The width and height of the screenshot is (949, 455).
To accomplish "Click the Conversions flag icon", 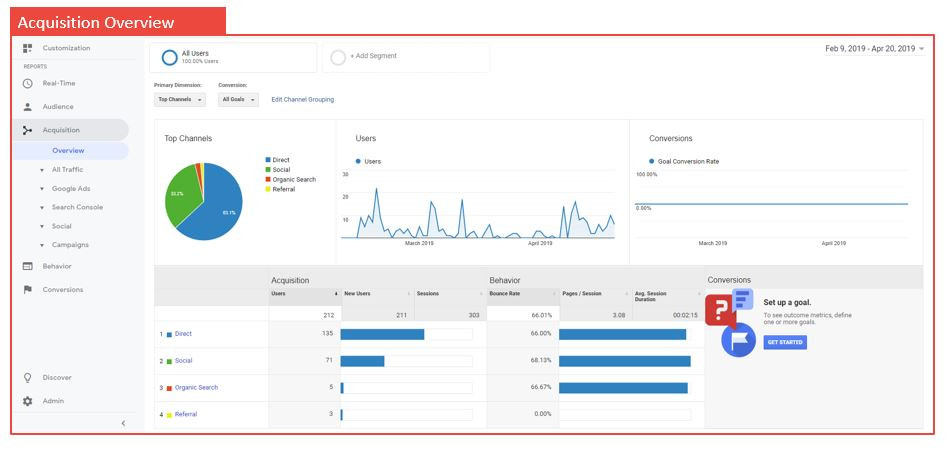I will click(x=27, y=290).
